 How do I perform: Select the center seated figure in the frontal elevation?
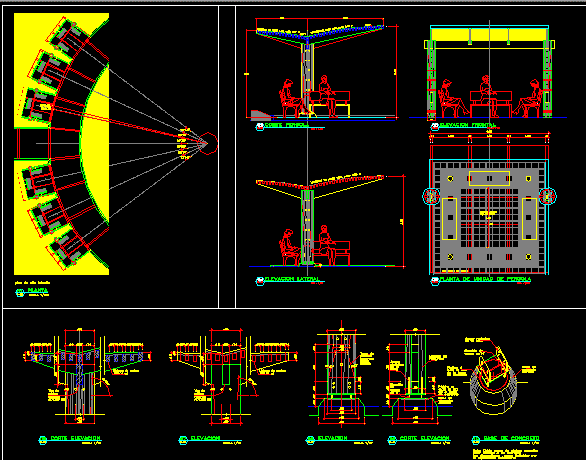point(488,96)
